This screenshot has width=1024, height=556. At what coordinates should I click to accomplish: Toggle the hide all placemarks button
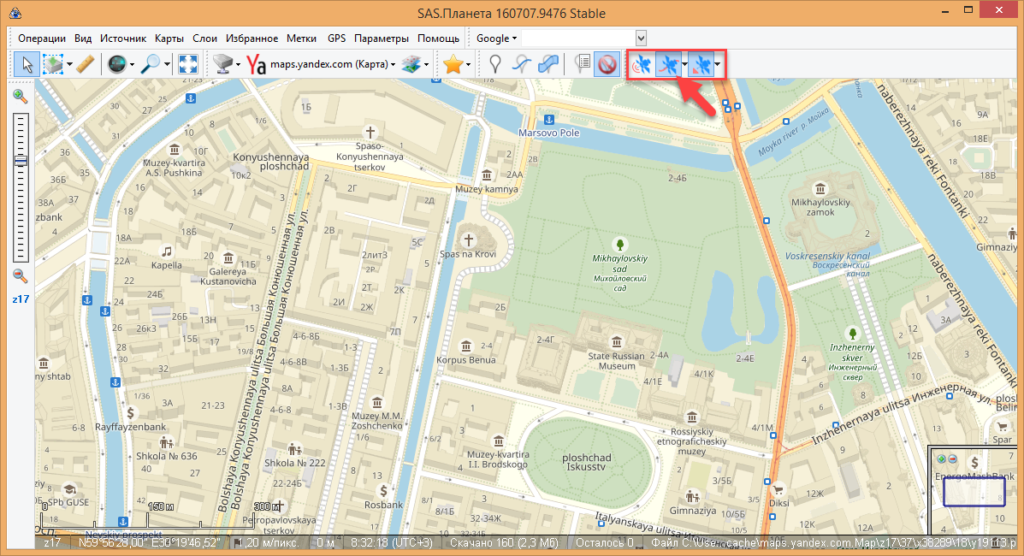(x=605, y=65)
